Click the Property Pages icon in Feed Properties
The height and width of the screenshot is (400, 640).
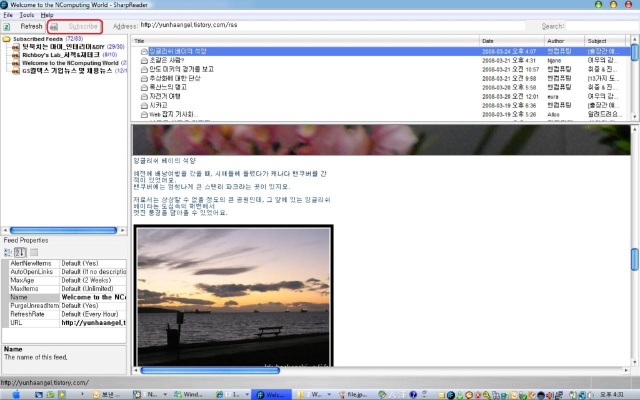[x=34, y=252]
